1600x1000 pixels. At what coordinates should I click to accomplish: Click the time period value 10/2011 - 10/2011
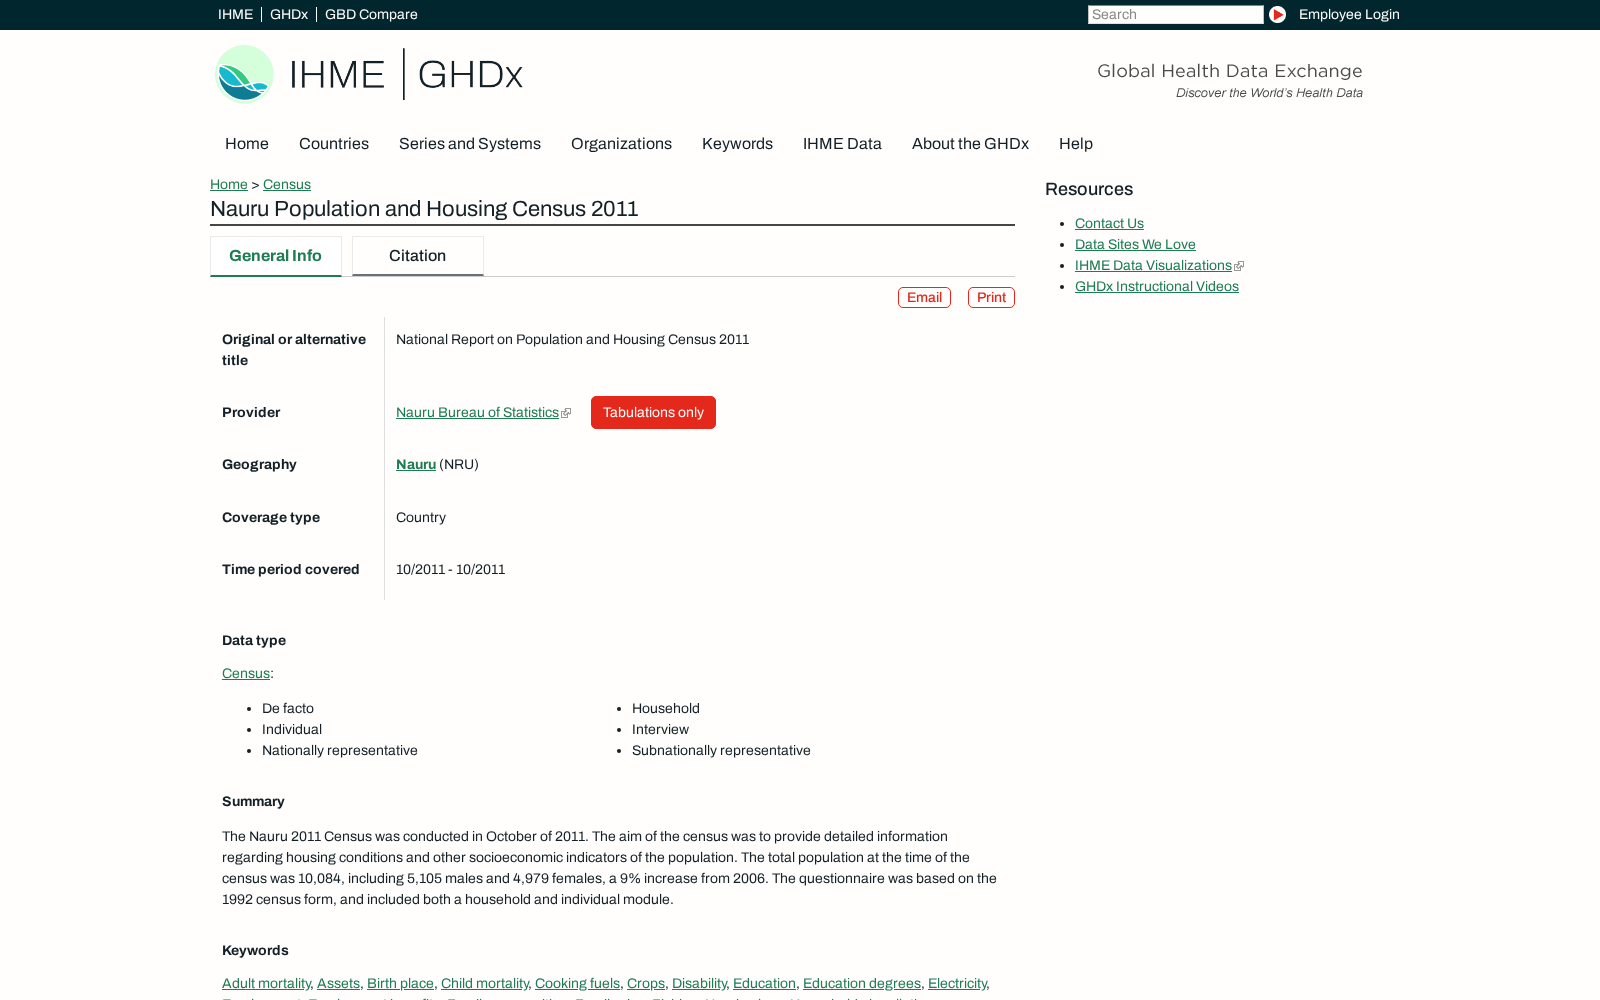[451, 569]
